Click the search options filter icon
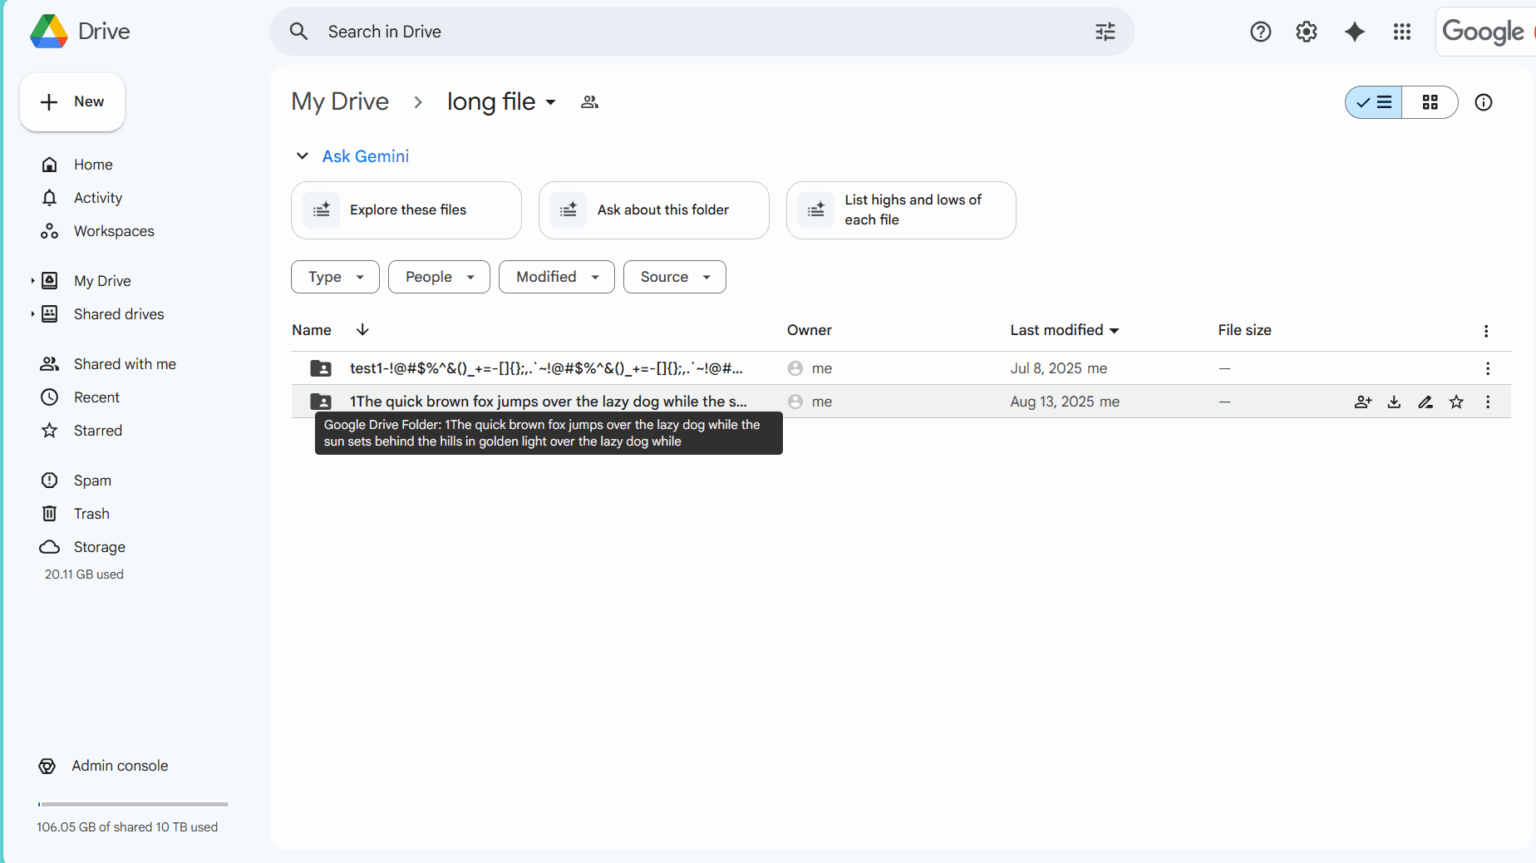1536x863 pixels. point(1105,31)
